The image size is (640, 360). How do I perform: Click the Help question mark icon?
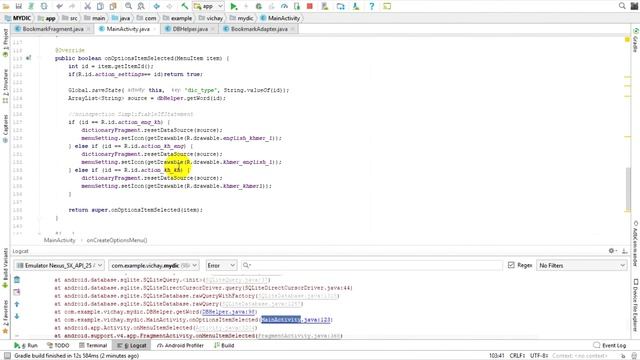click(371, 6)
